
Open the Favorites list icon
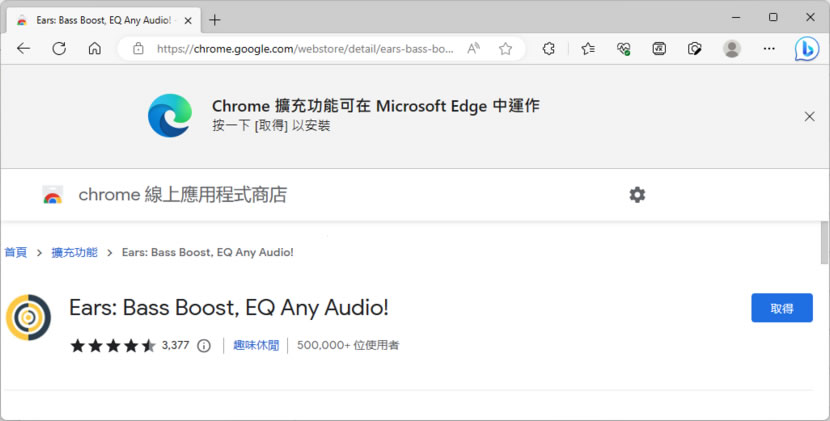coord(588,49)
